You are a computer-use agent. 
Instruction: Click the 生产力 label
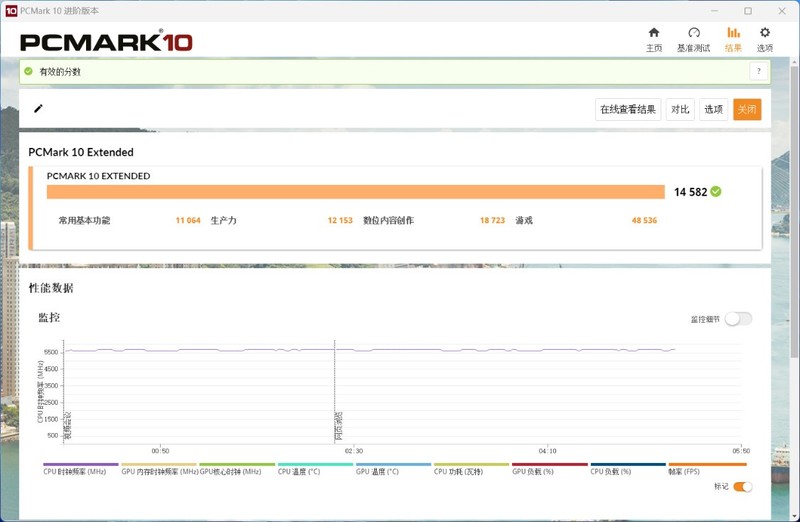(x=223, y=220)
